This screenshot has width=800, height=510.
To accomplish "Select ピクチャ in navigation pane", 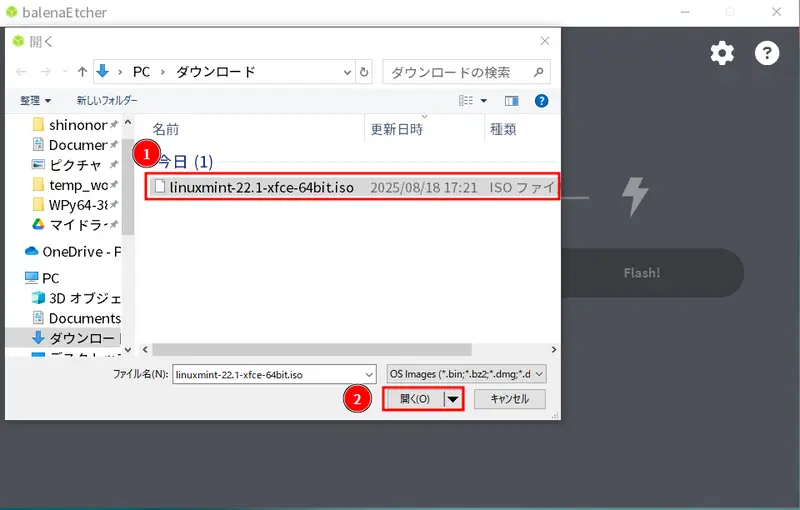I will (75, 165).
